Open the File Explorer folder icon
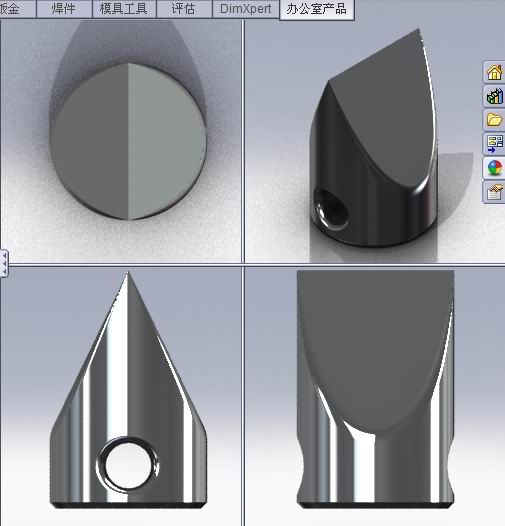This screenshot has width=505, height=526. click(494, 120)
